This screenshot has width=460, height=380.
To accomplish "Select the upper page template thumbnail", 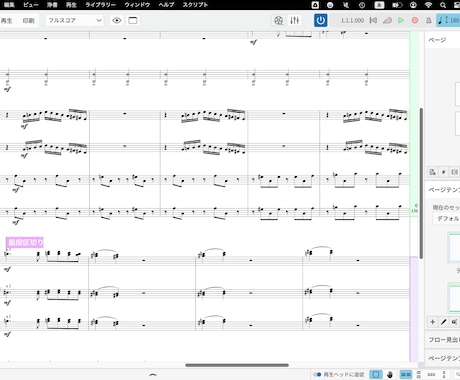I will (454, 247).
